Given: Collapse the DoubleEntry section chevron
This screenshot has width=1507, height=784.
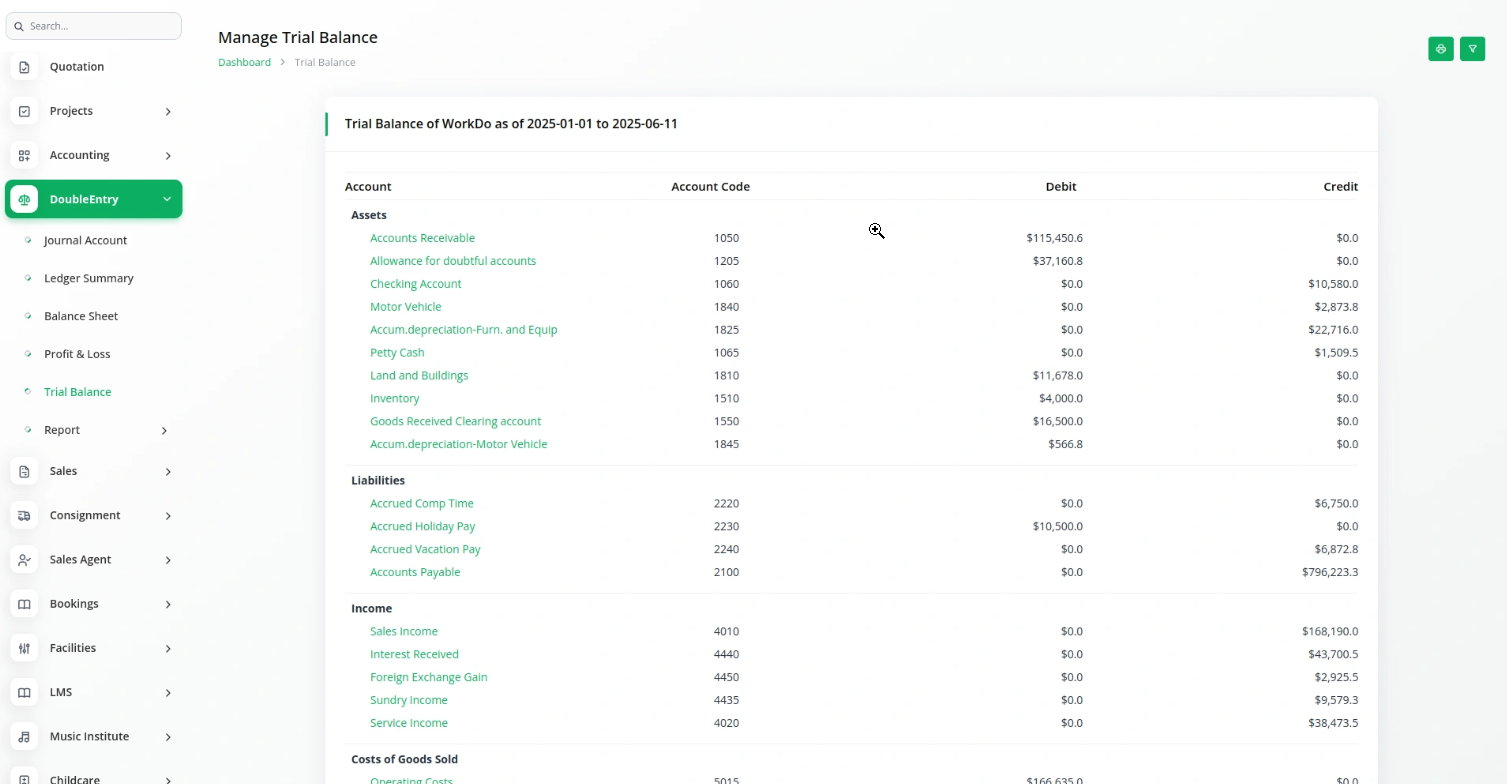Looking at the screenshot, I should click(167, 199).
